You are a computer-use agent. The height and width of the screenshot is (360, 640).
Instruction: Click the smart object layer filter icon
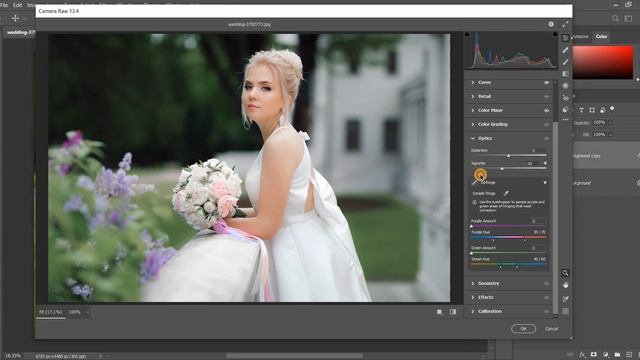pos(602,110)
